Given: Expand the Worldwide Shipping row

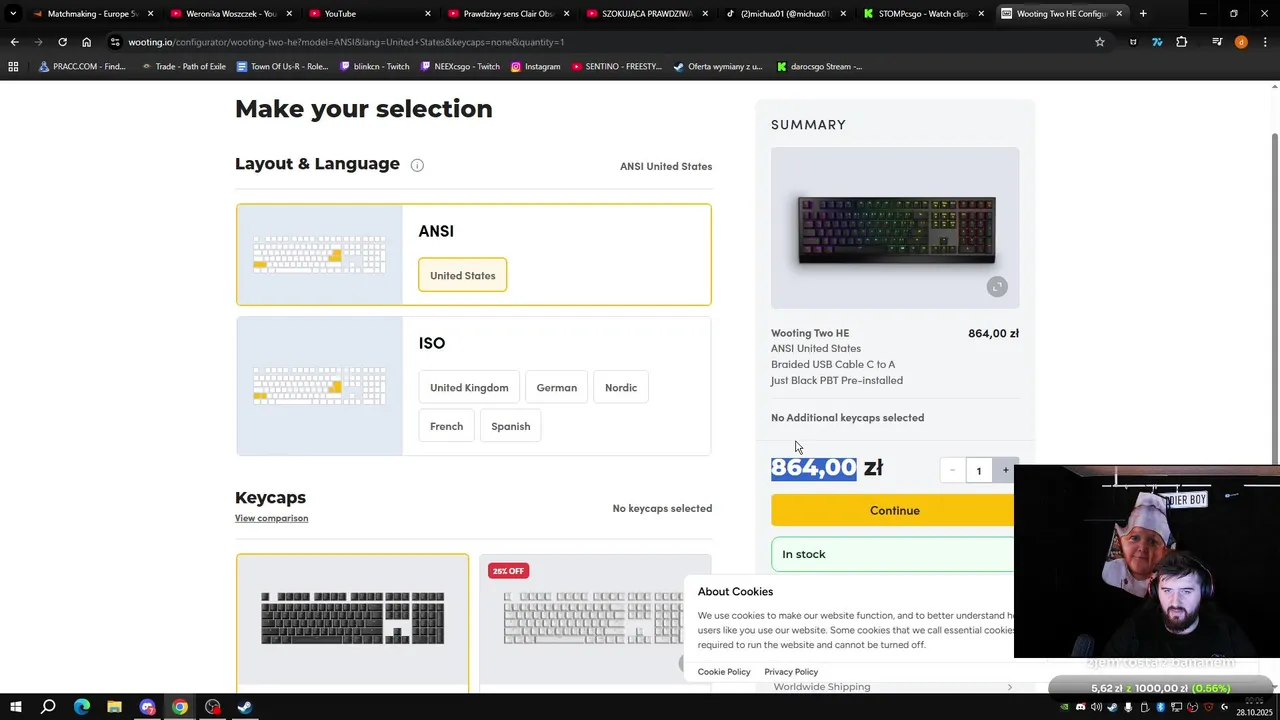Looking at the screenshot, I should click(893, 687).
